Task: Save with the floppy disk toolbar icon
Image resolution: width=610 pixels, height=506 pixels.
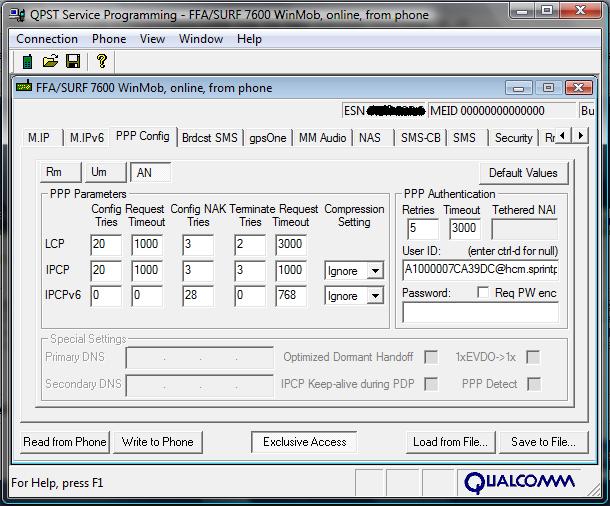Action: click(73, 61)
